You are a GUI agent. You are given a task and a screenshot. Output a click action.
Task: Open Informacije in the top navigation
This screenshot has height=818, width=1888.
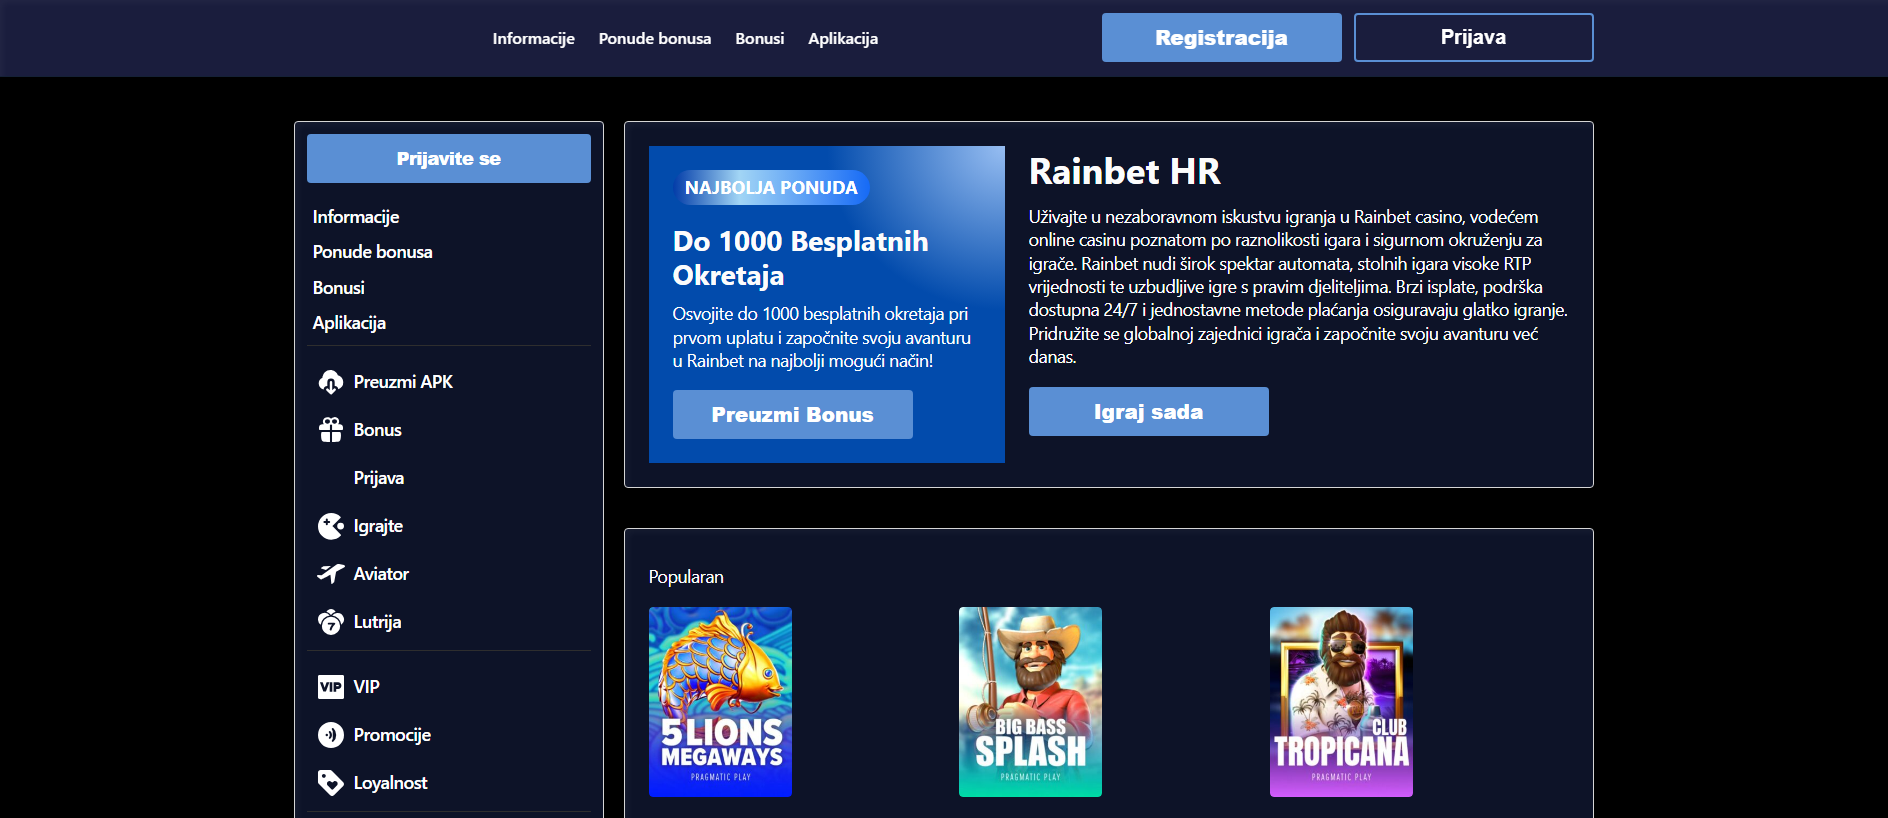point(533,39)
